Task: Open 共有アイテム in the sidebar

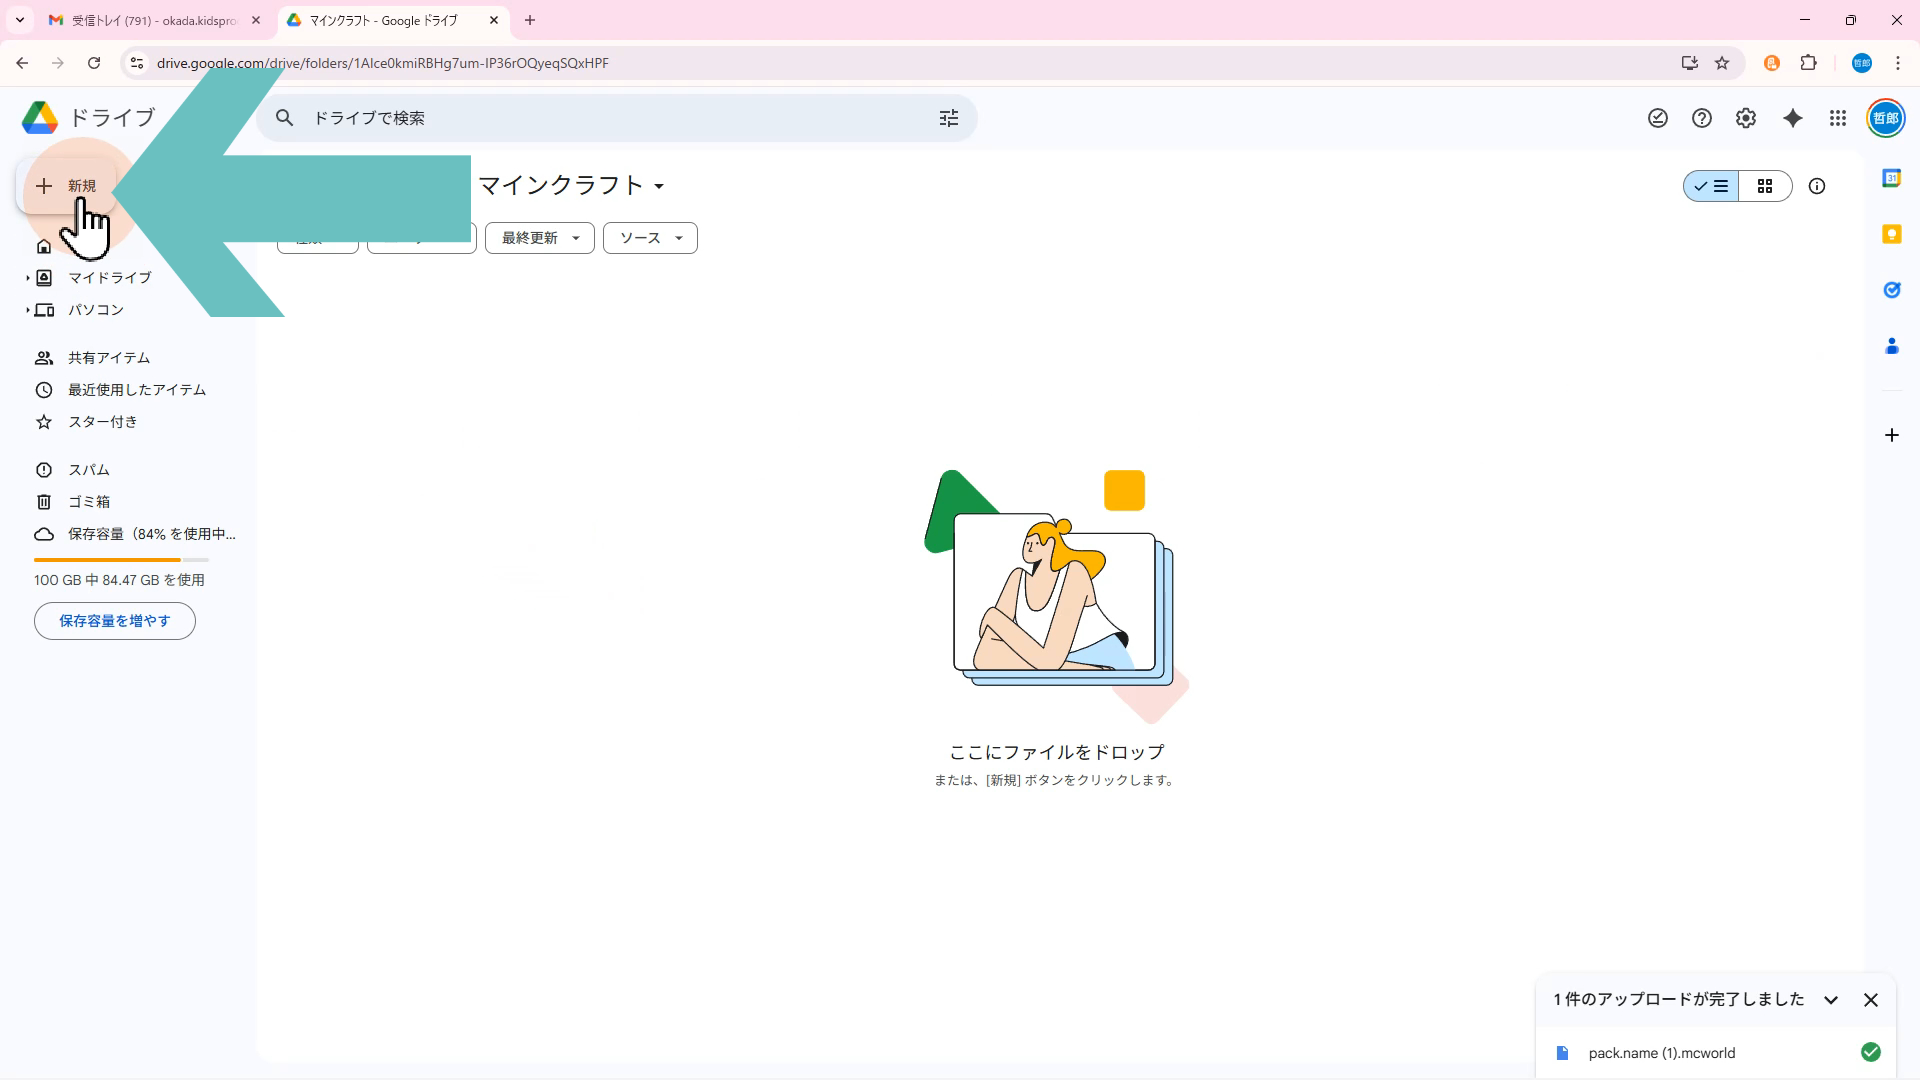Action: click(x=109, y=358)
